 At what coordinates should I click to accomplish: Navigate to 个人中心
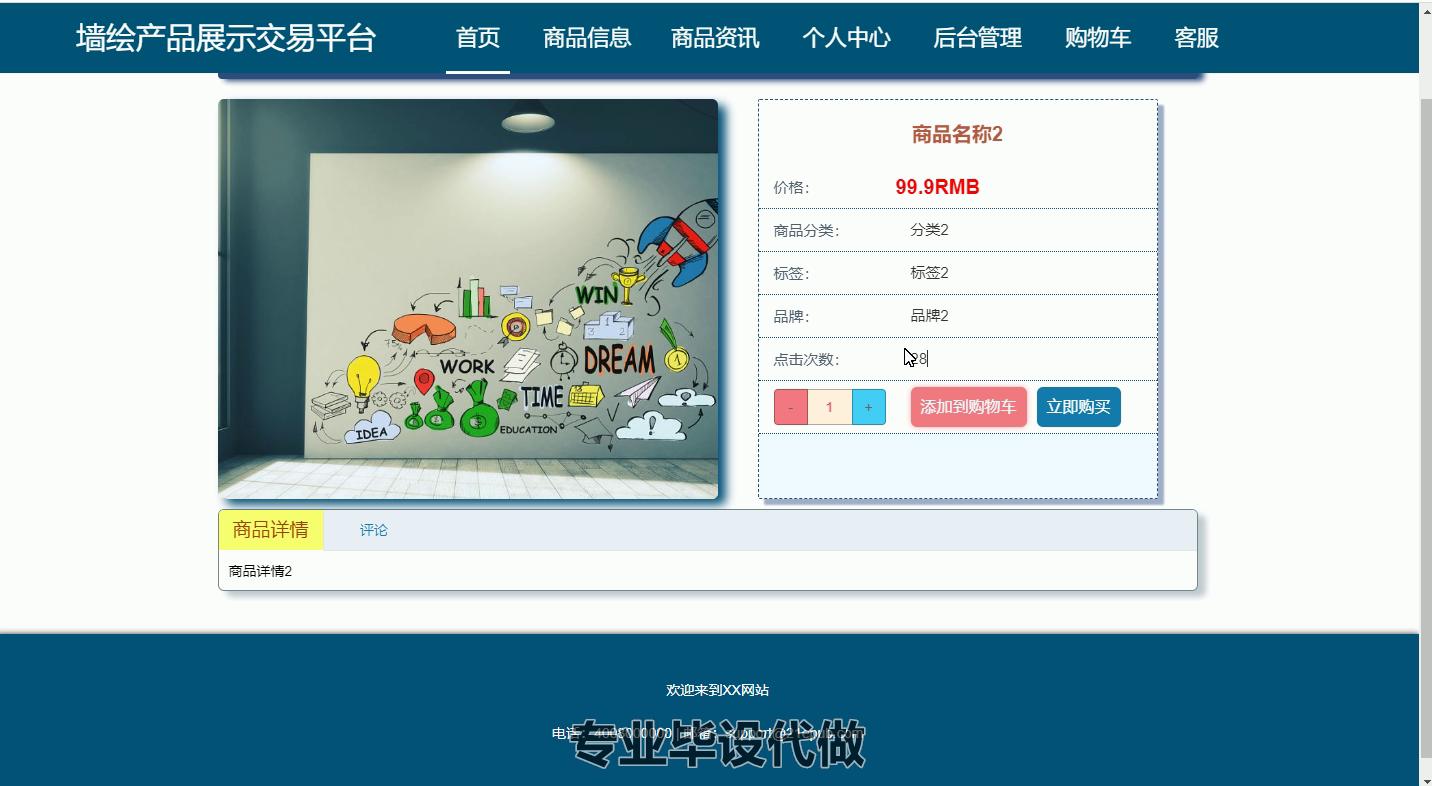click(846, 38)
